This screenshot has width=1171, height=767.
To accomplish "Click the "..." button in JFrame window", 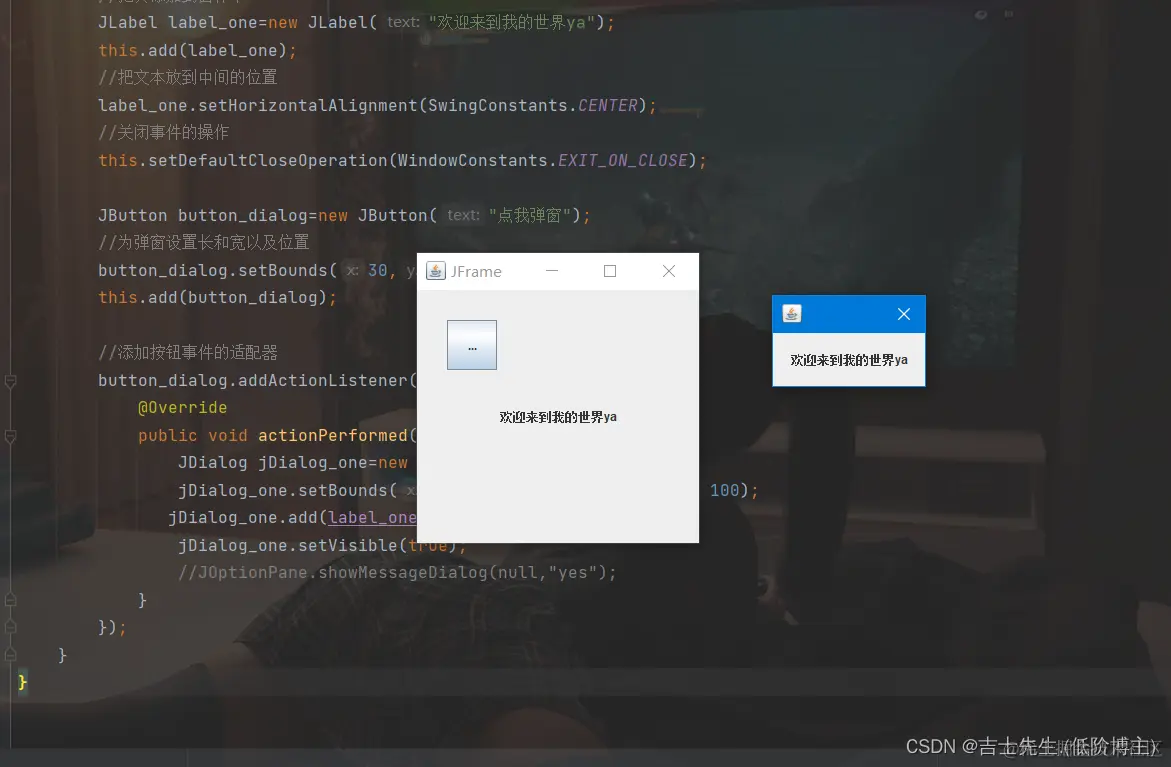I will click(471, 345).
